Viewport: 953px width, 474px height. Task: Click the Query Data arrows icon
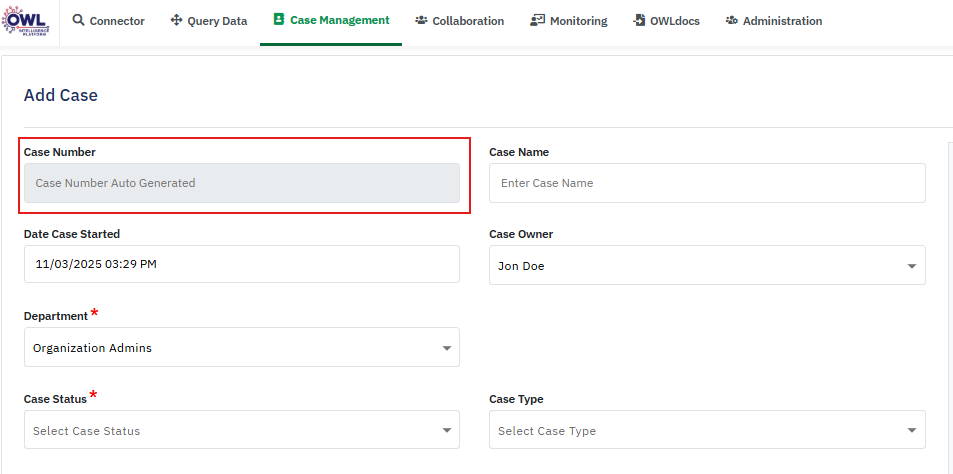[176, 21]
